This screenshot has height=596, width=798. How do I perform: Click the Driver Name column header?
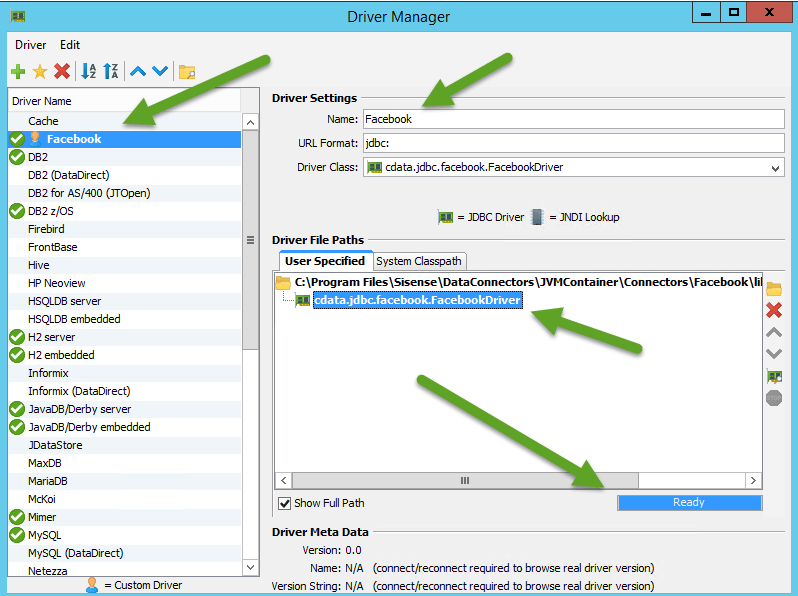click(125, 101)
